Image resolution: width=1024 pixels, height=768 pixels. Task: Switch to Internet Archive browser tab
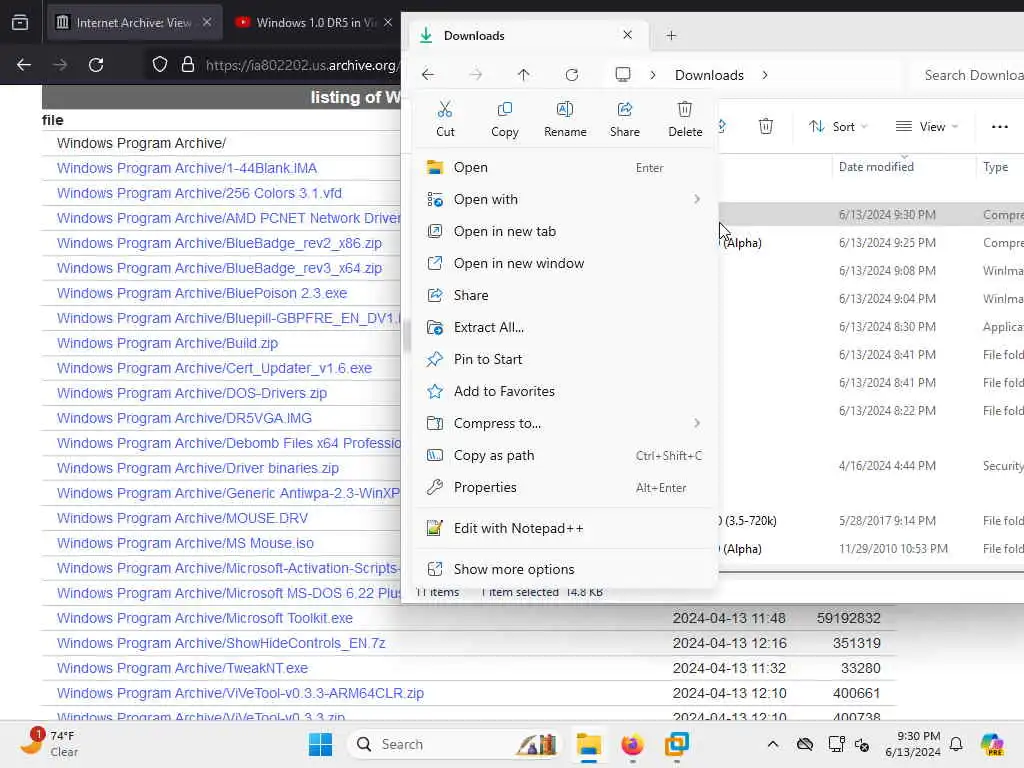click(134, 22)
